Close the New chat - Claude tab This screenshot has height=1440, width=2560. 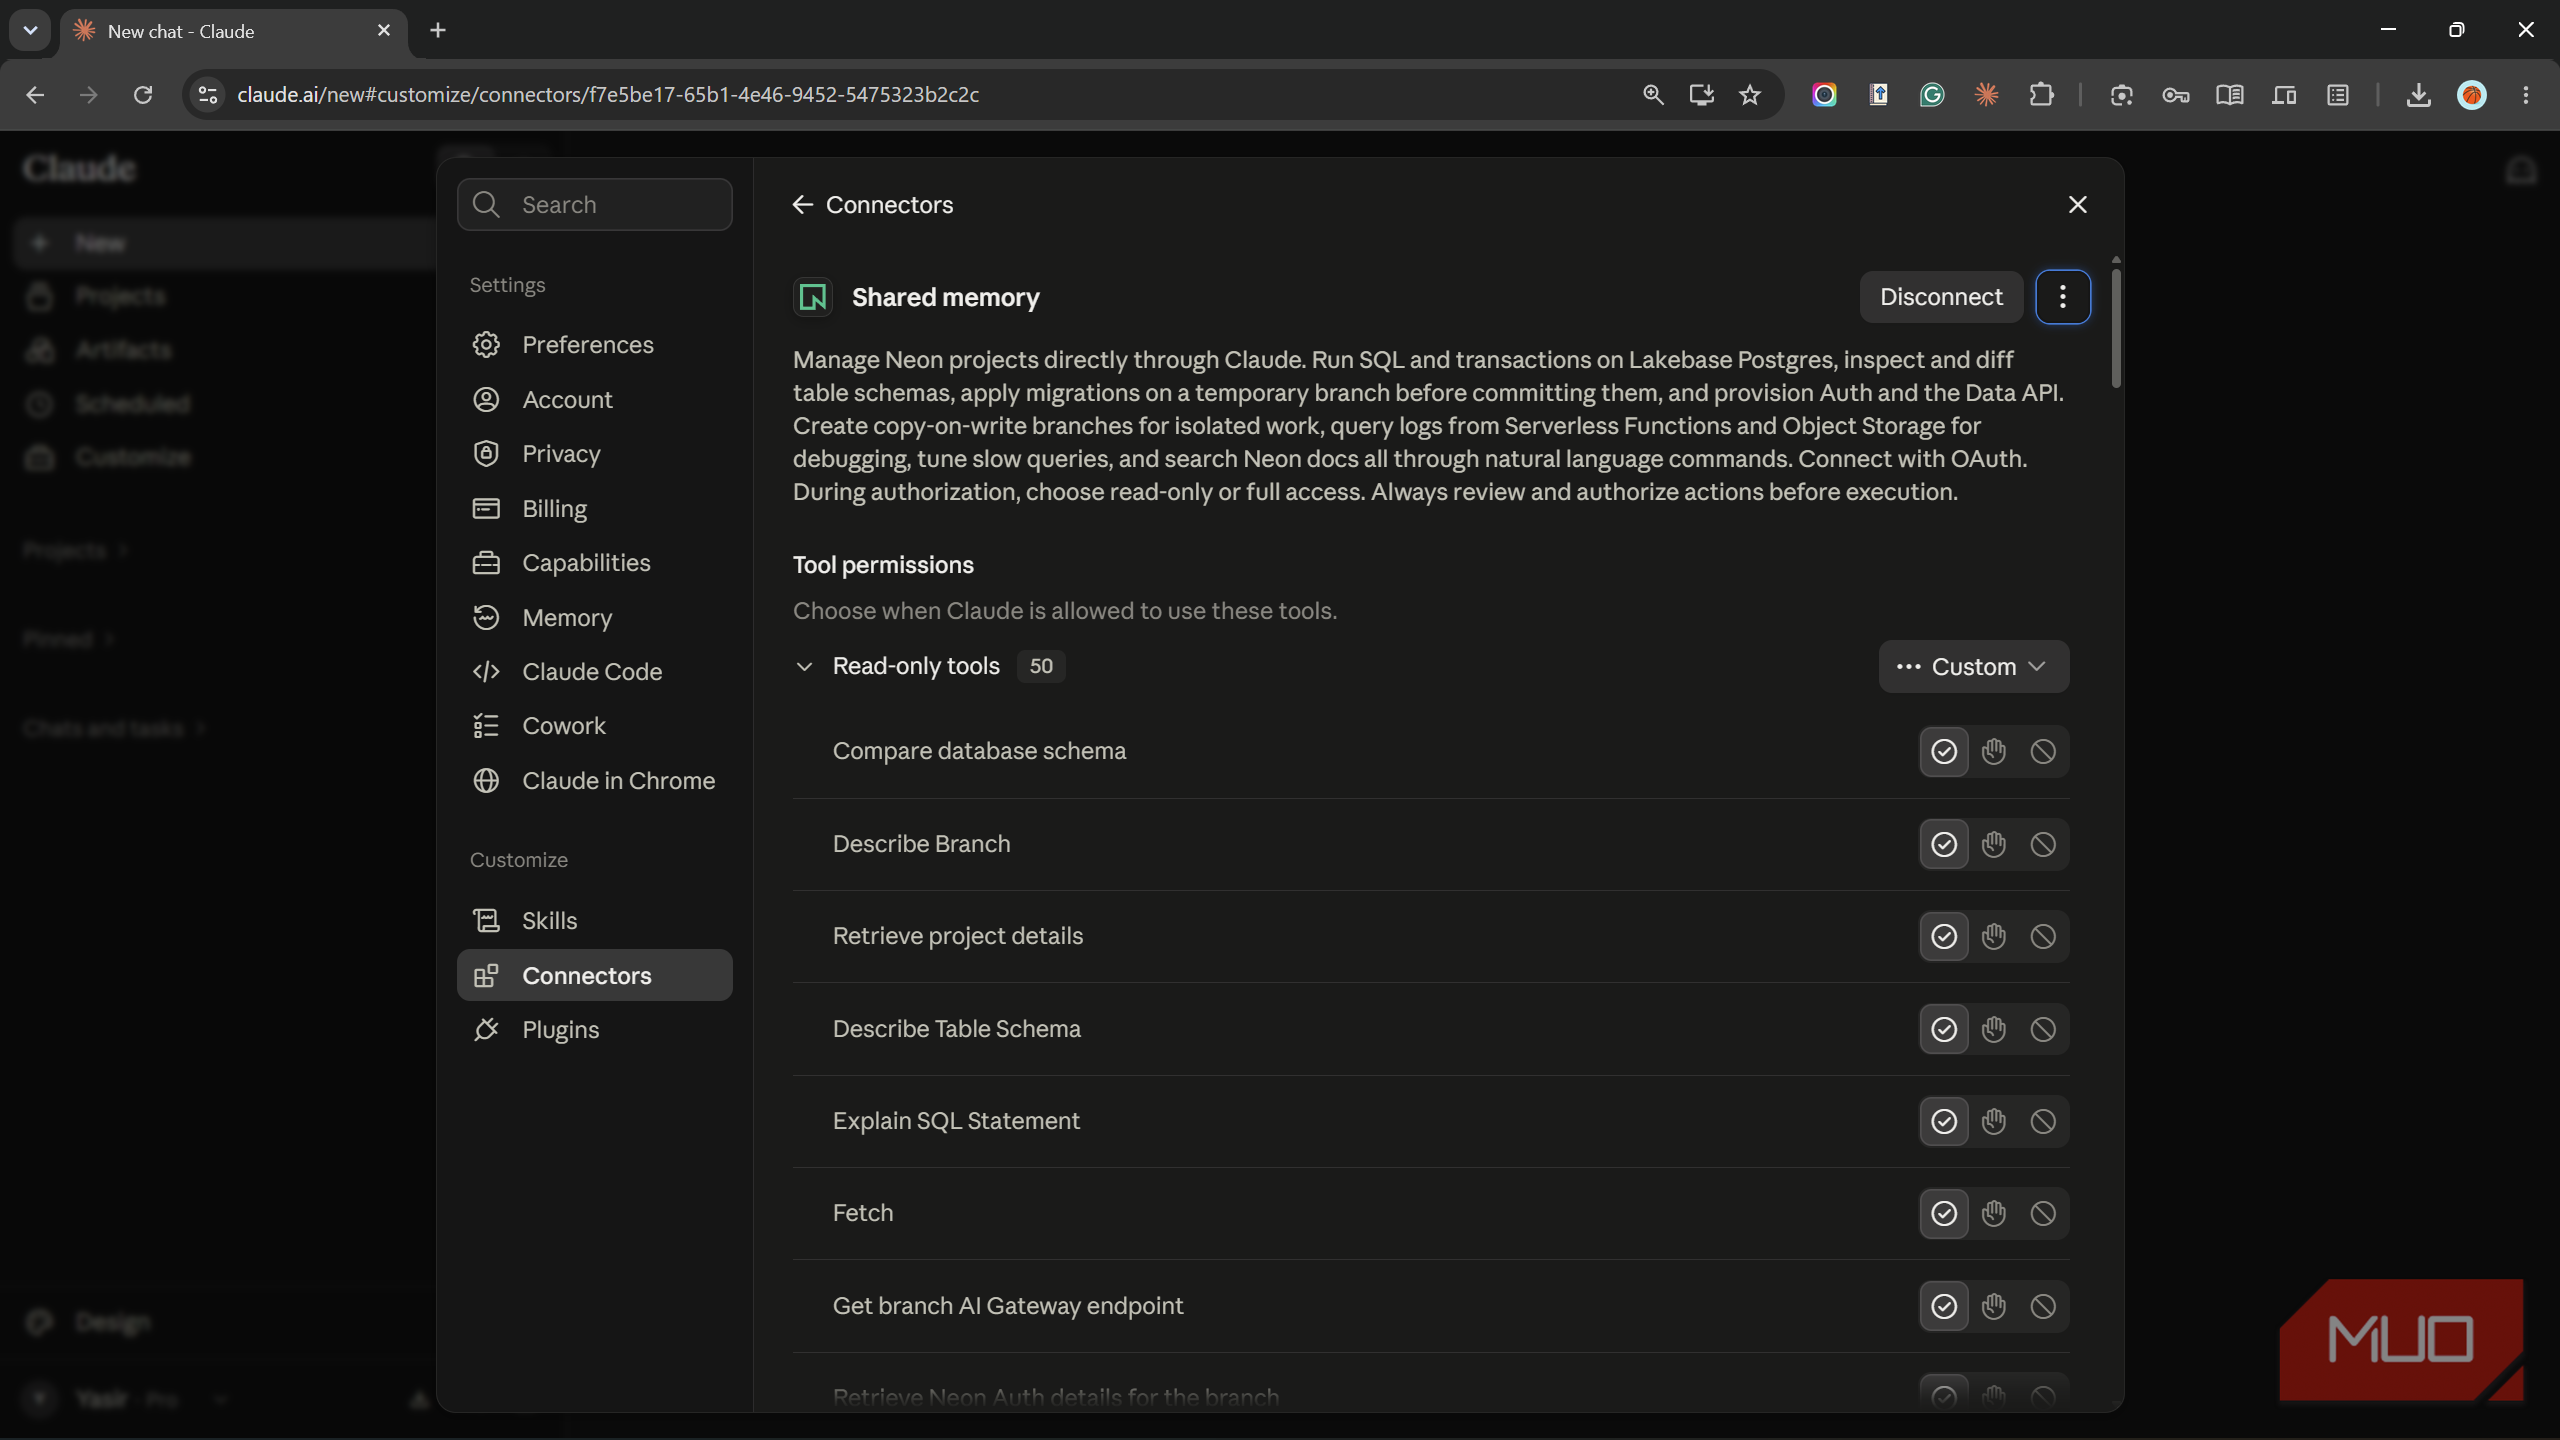(384, 31)
